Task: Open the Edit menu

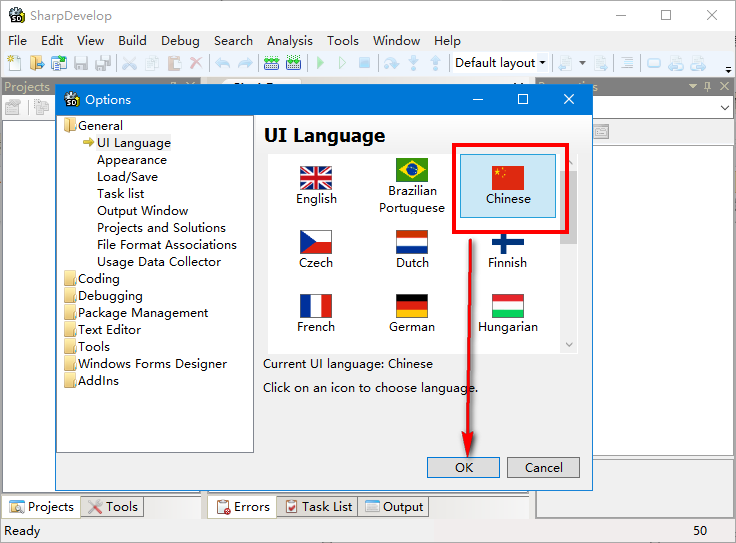Action: [x=52, y=41]
